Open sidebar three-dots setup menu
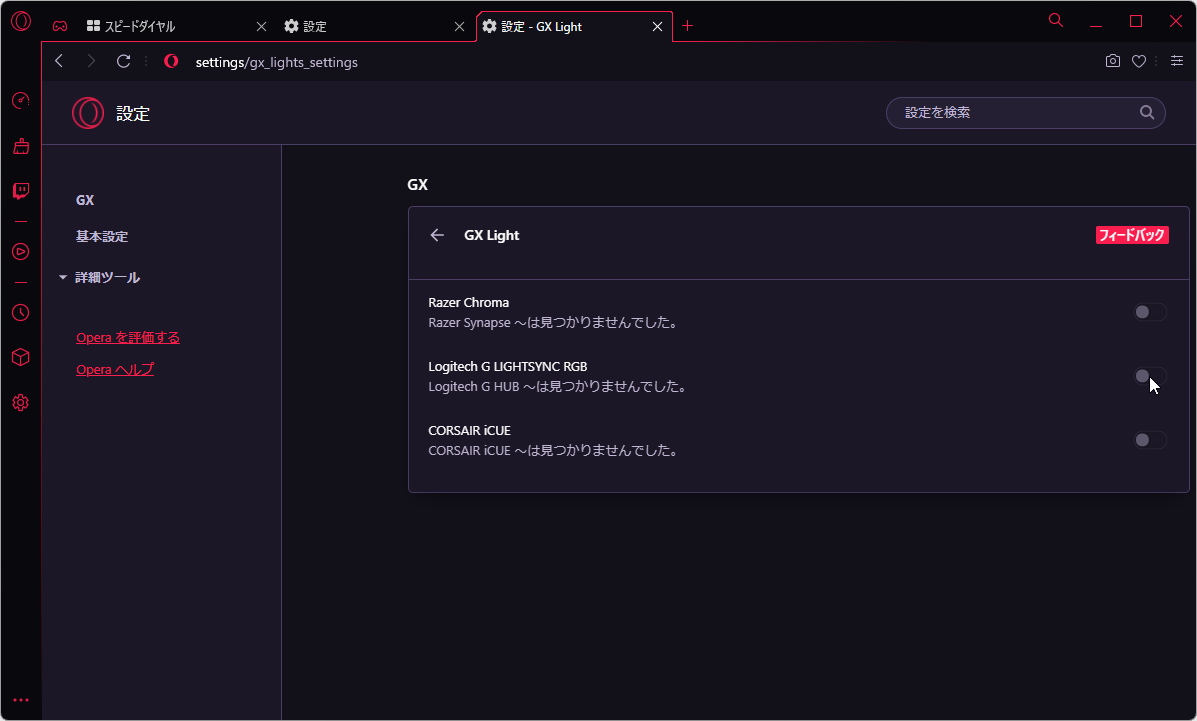Viewport: 1197px width, 721px height. tap(21, 700)
